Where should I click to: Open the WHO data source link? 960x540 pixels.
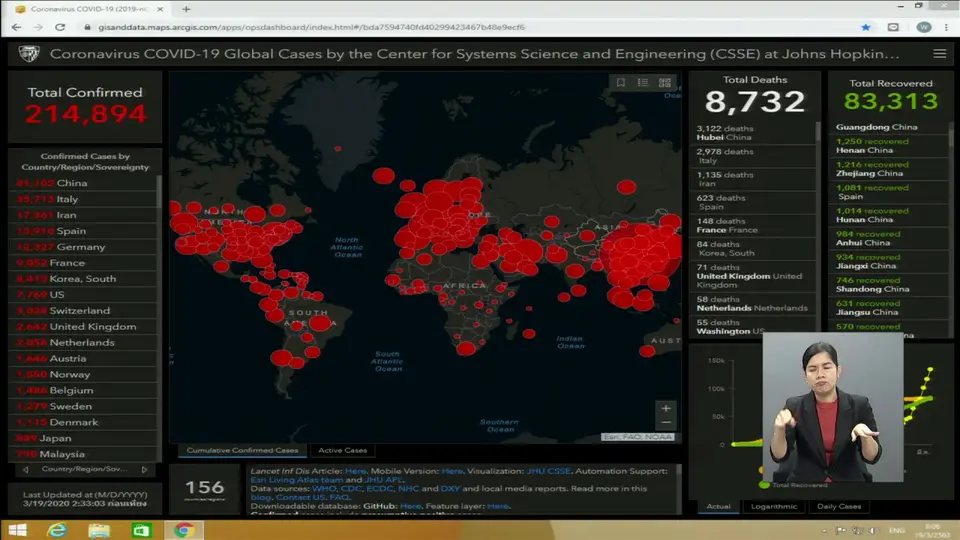point(324,489)
